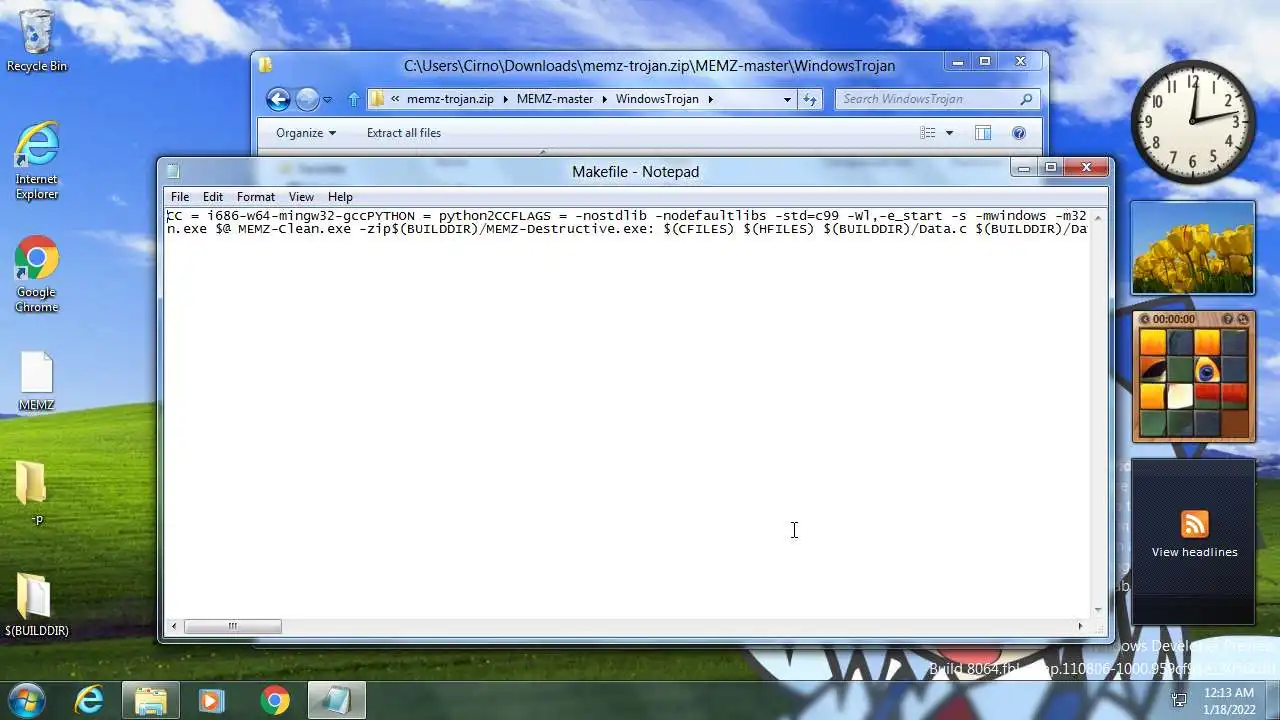Switch to Notepad taskbar button
This screenshot has width=1280, height=720.
(x=336, y=701)
